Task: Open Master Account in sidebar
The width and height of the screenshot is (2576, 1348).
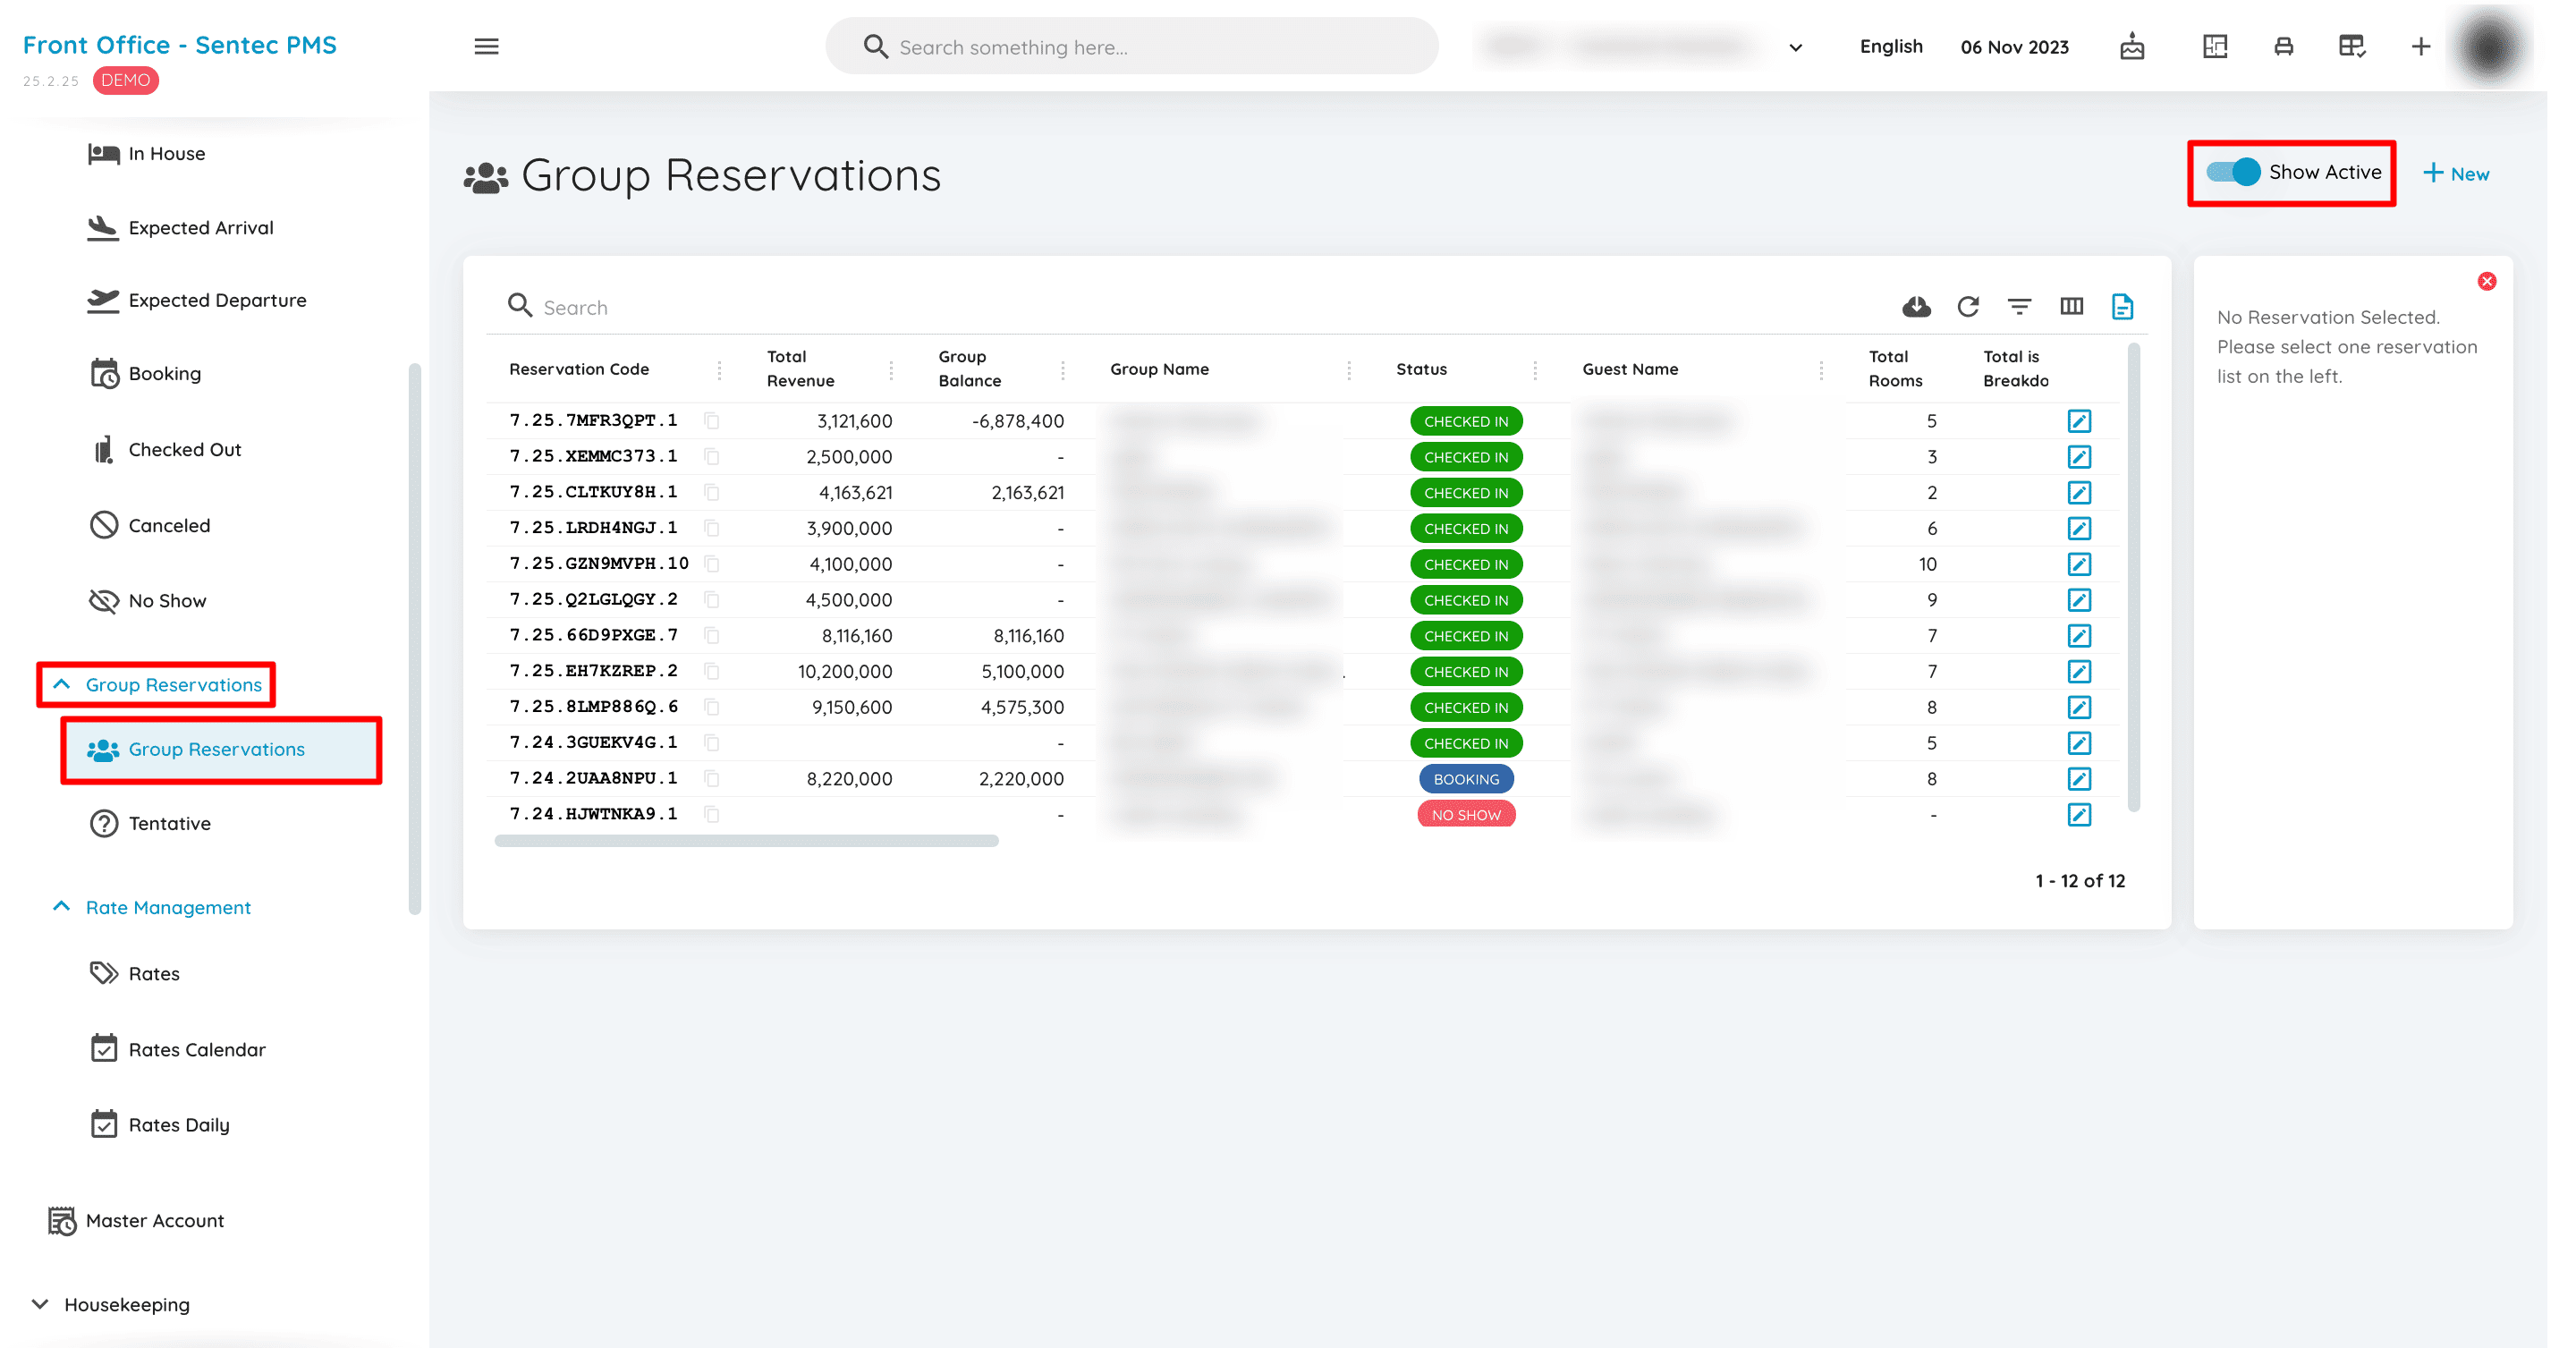Action: (x=137, y=1220)
